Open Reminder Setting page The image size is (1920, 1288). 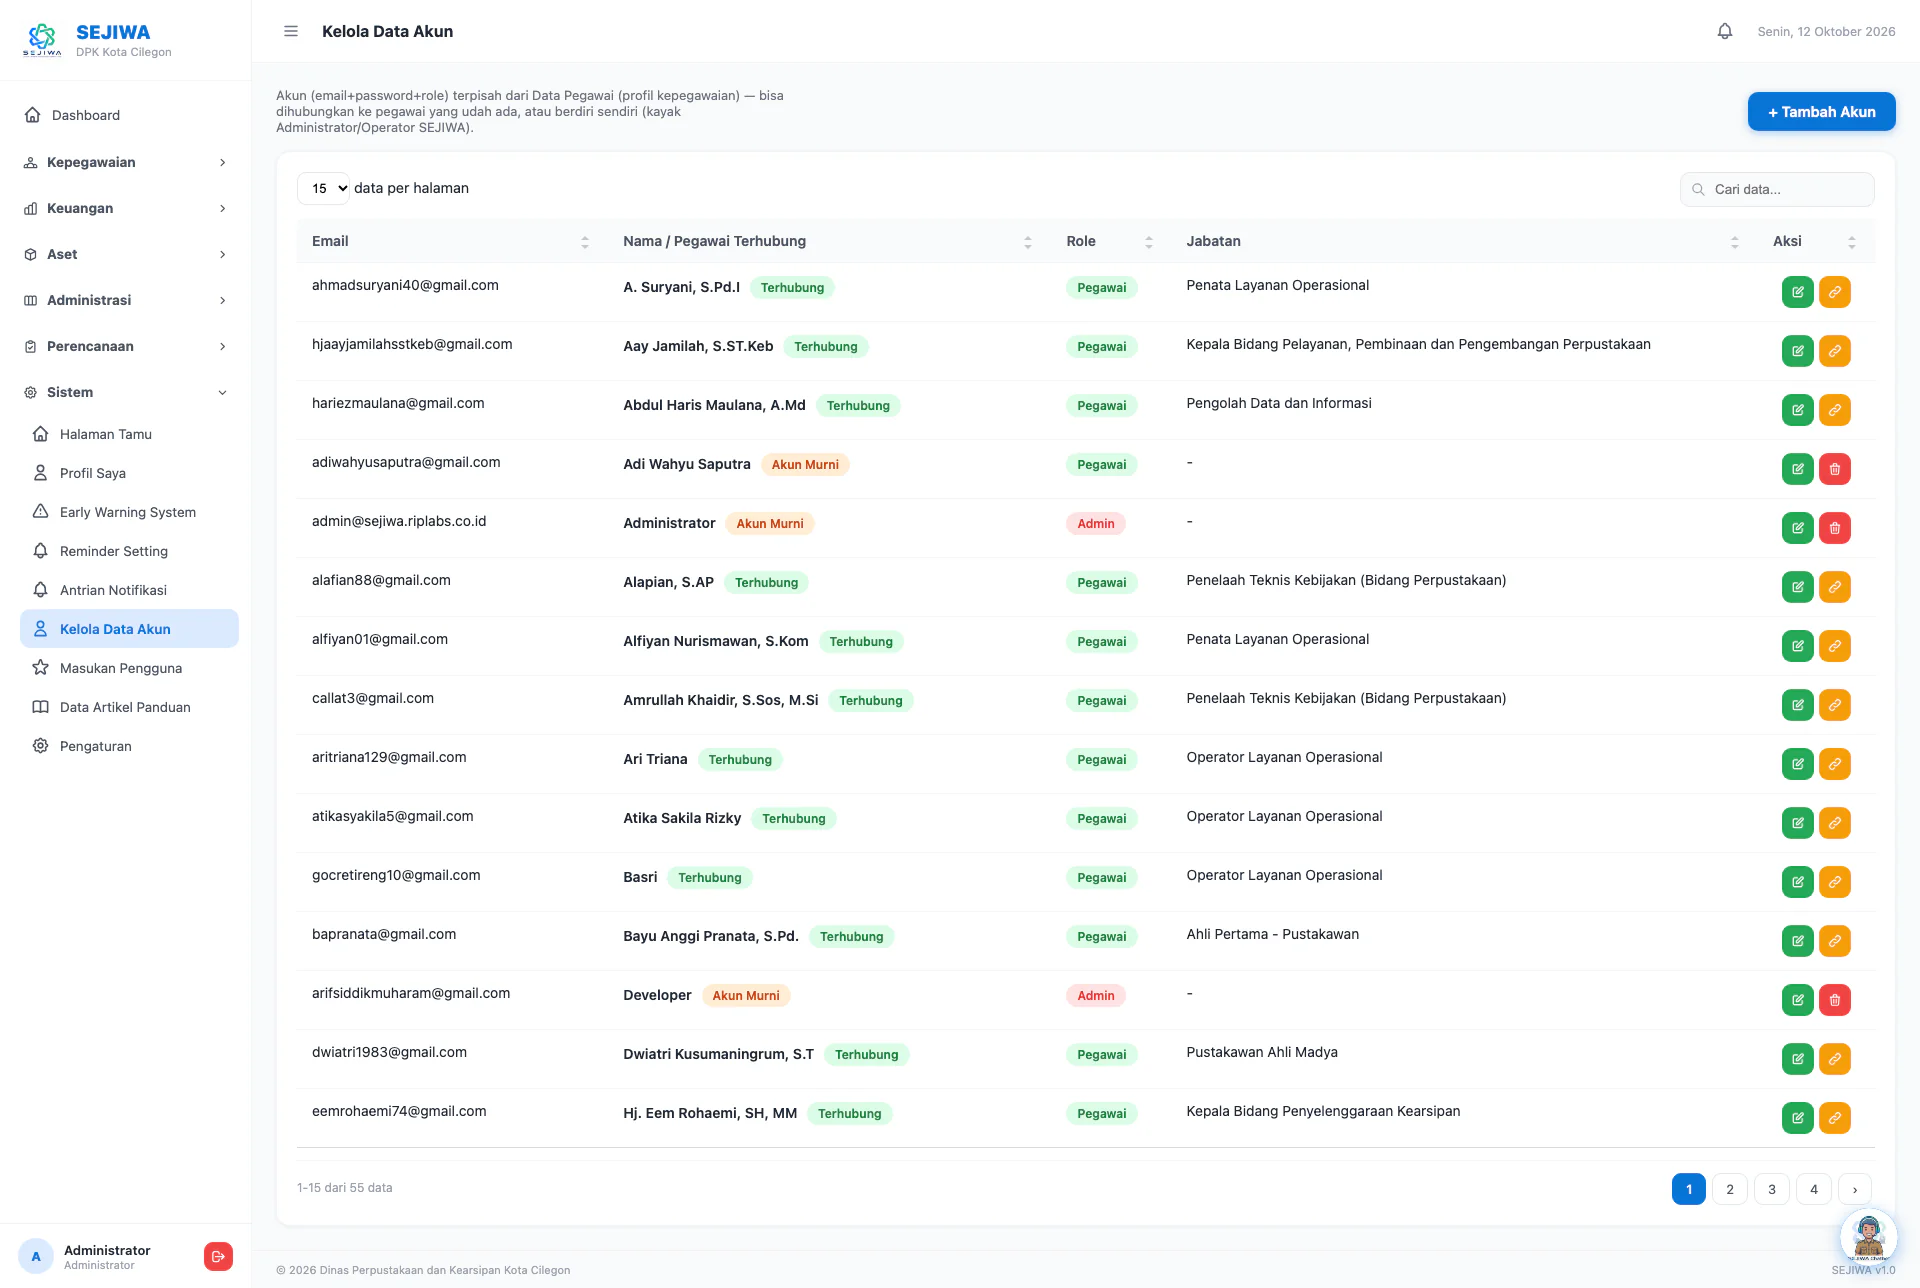(129, 551)
